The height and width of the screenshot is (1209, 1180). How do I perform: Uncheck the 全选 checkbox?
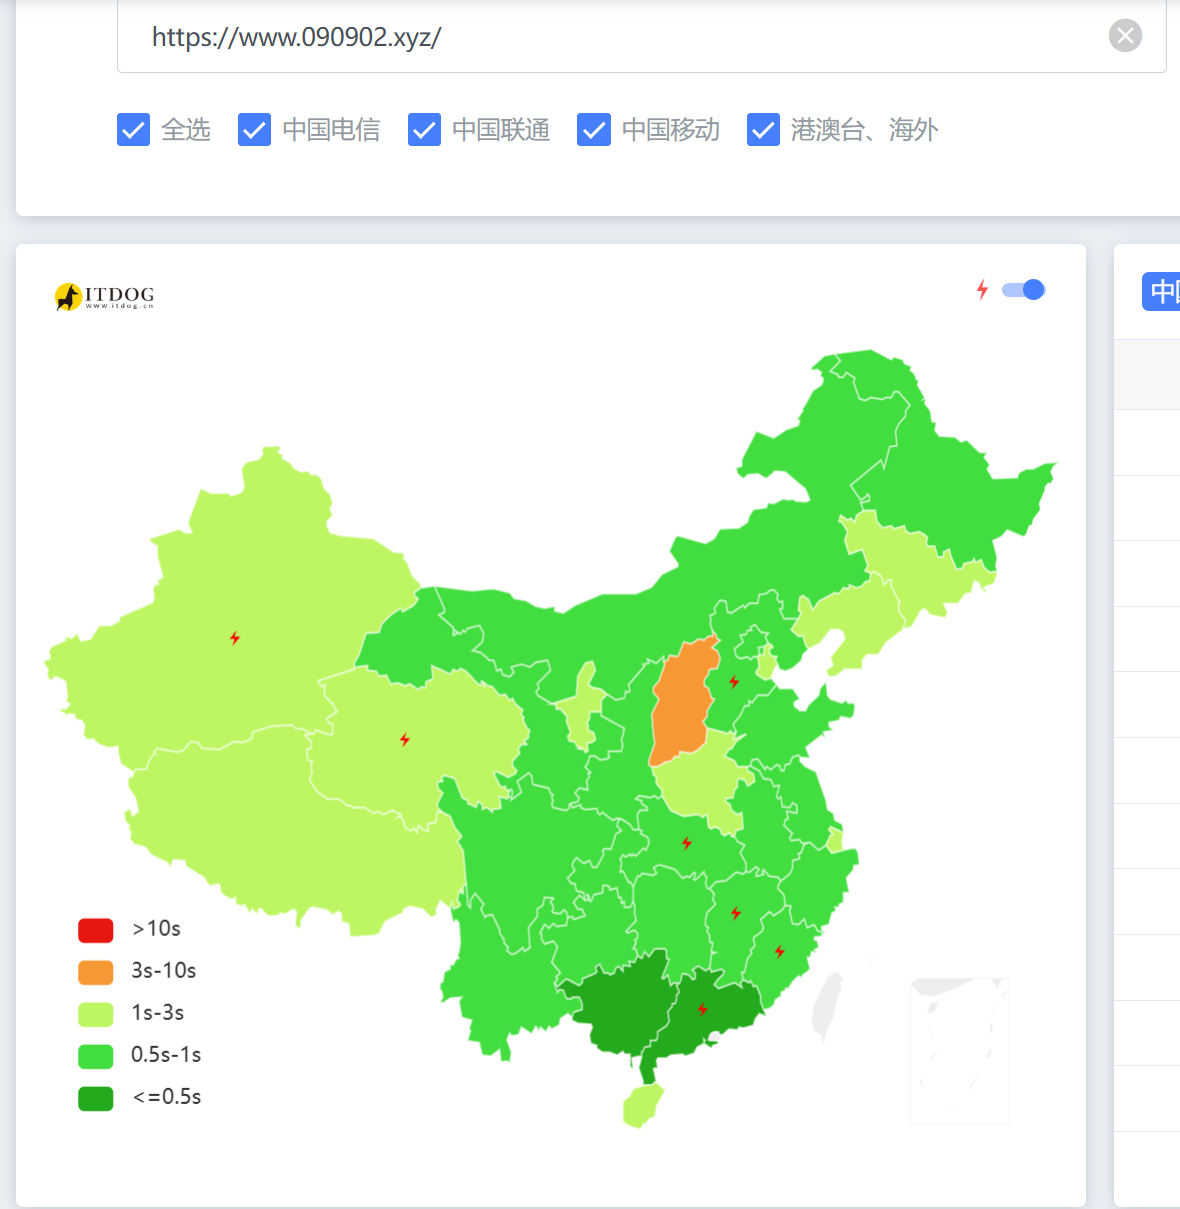point(134,130)
